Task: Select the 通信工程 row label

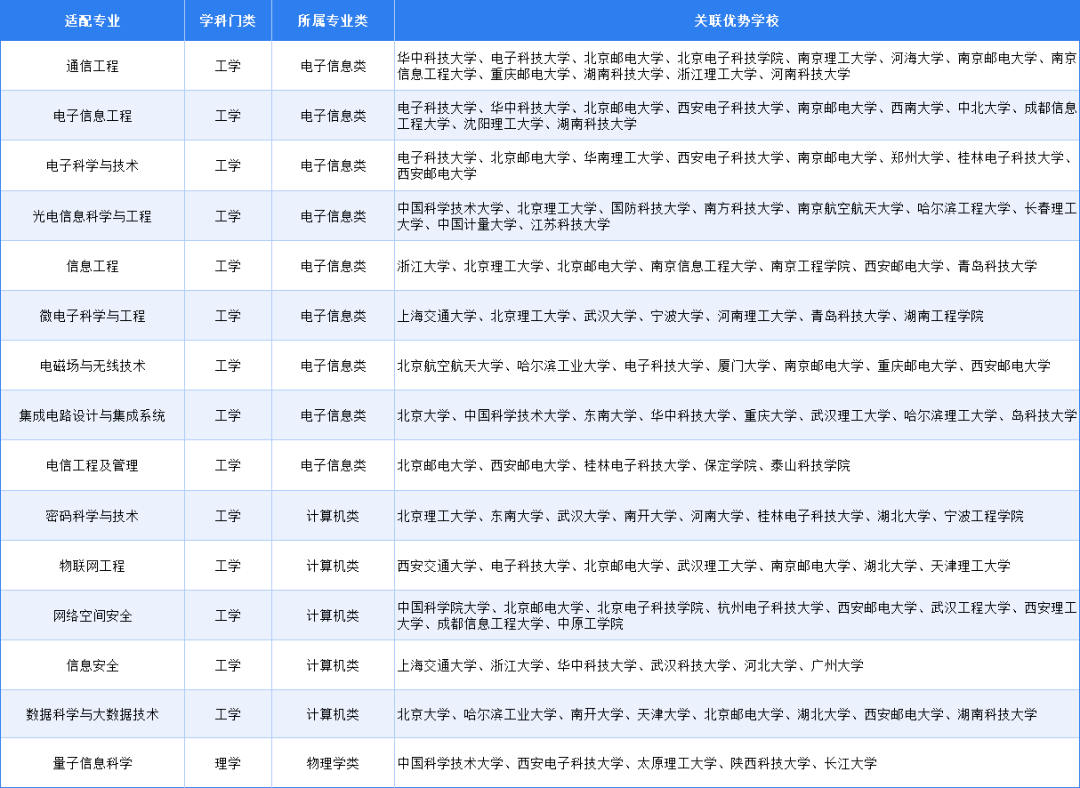Action: coord(93,66)
